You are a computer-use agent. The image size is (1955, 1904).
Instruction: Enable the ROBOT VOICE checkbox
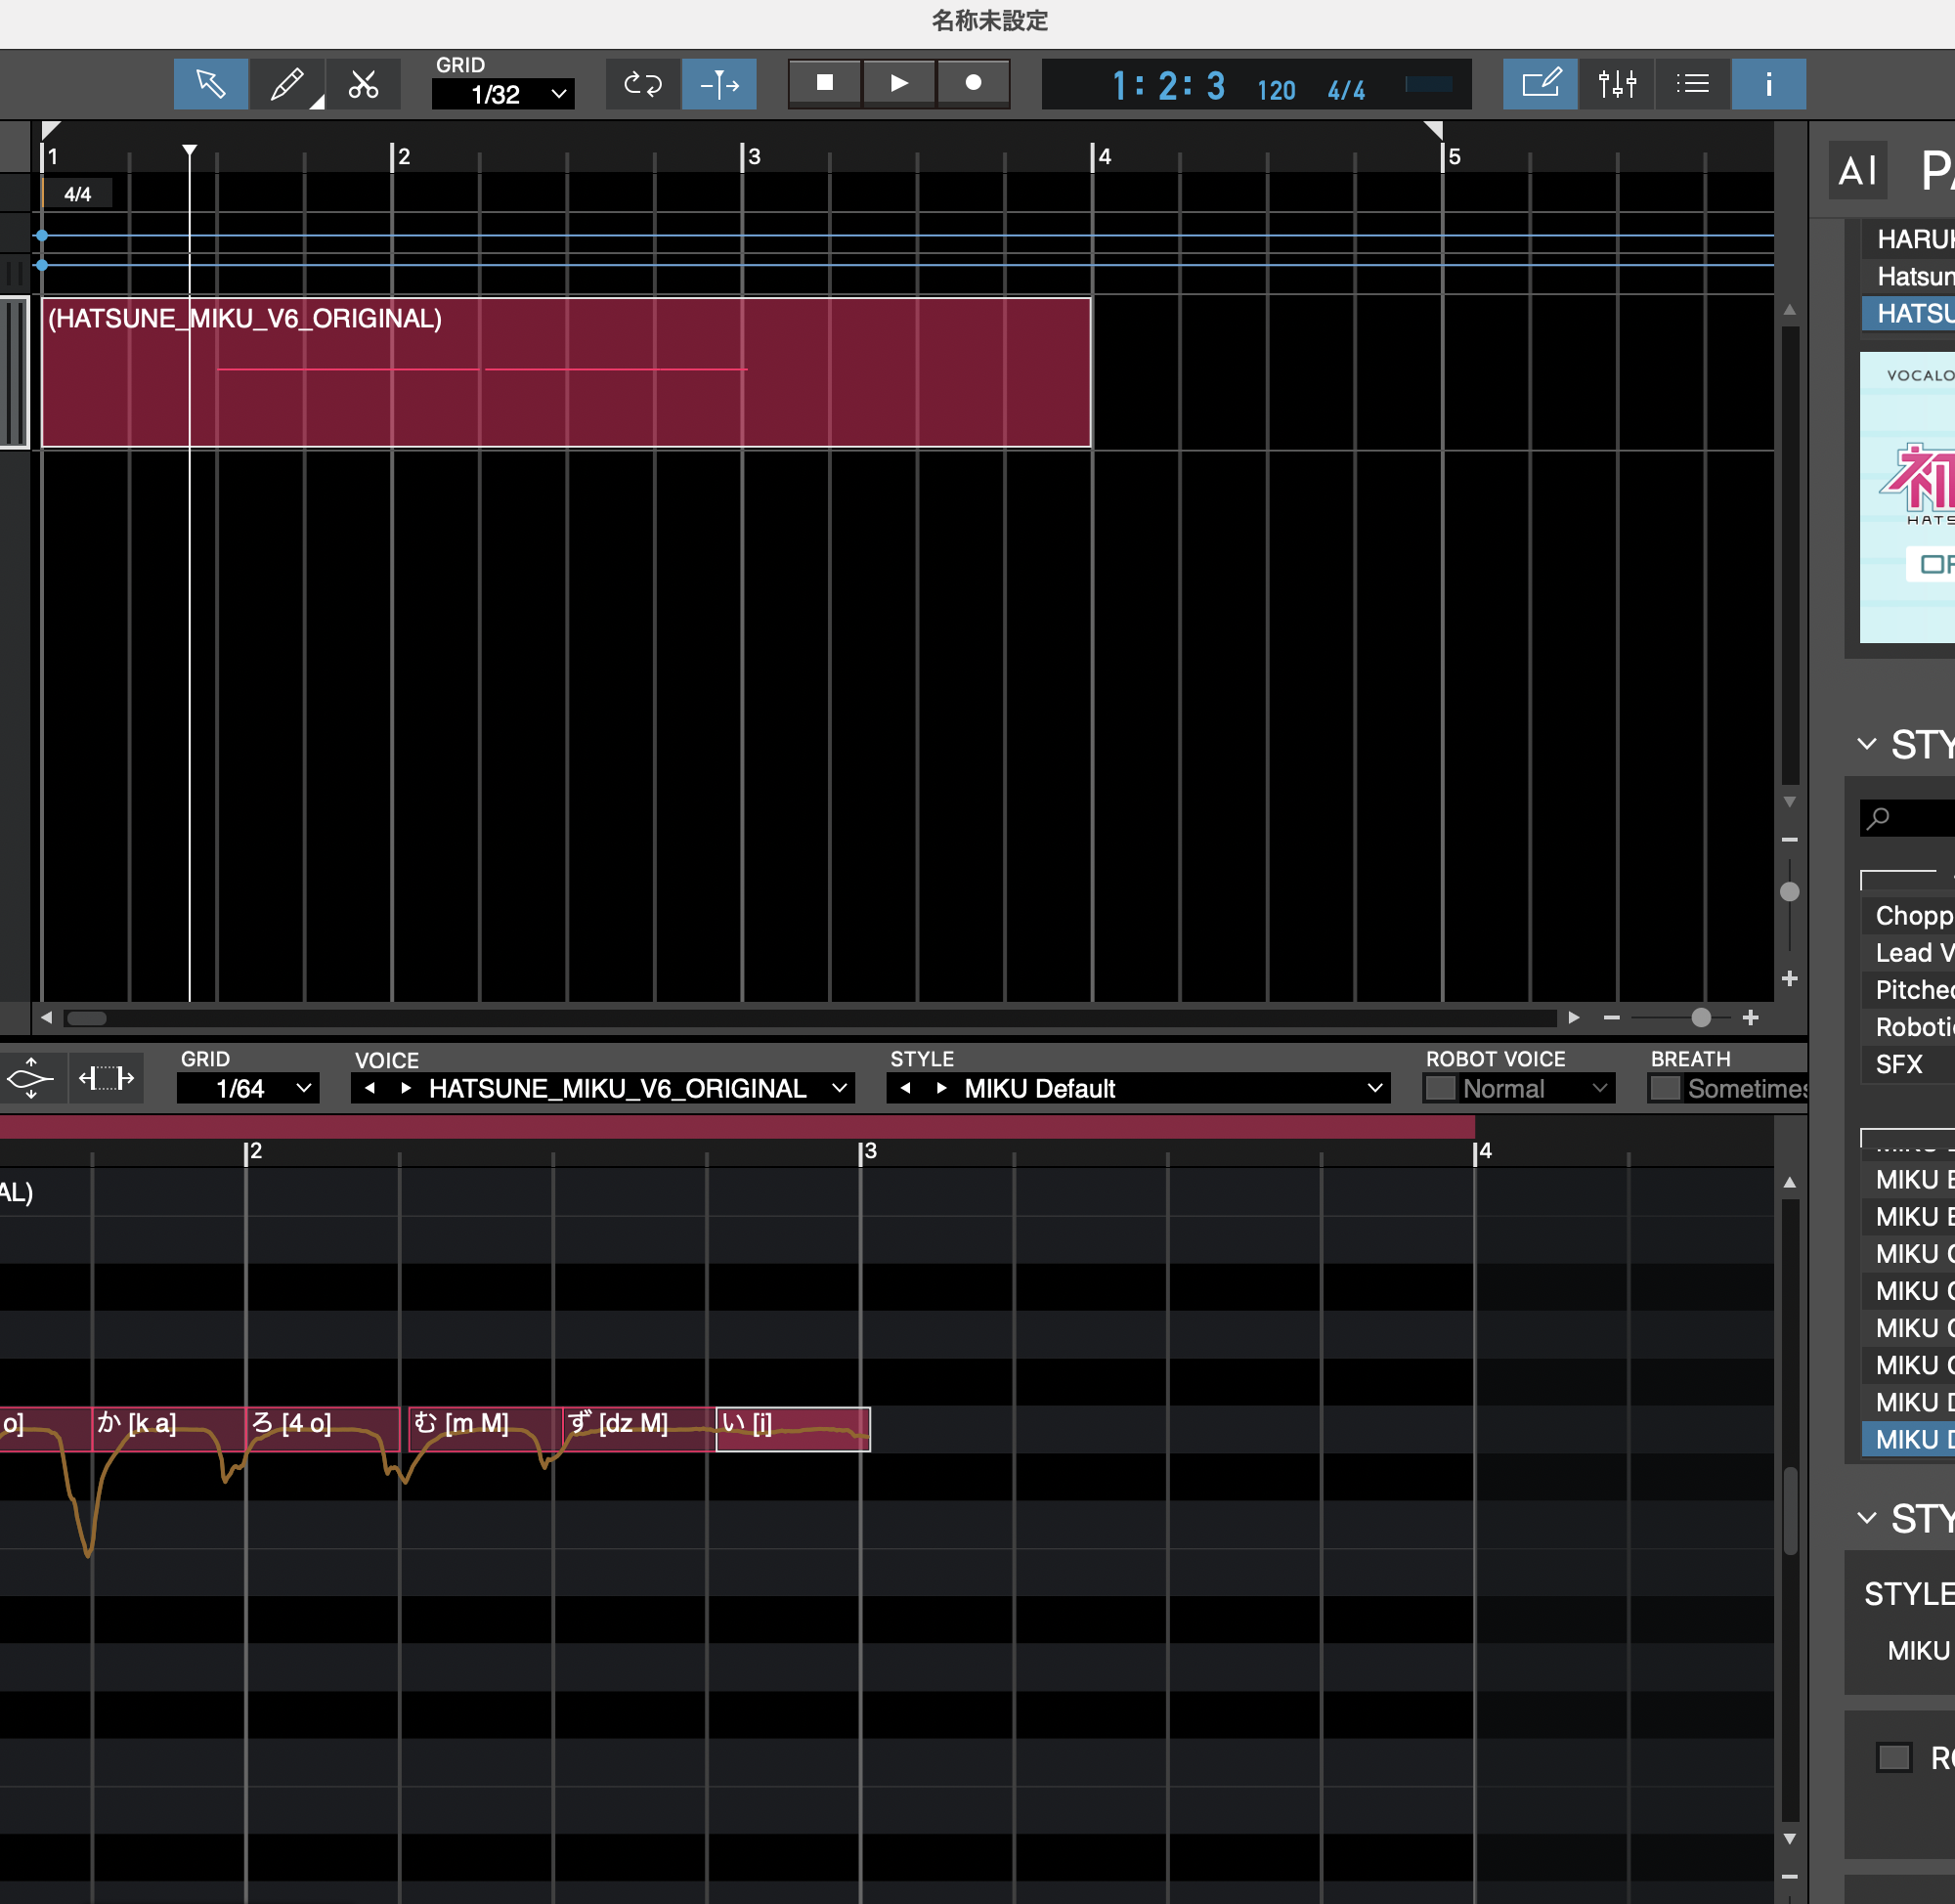tap(1440, 1088)
